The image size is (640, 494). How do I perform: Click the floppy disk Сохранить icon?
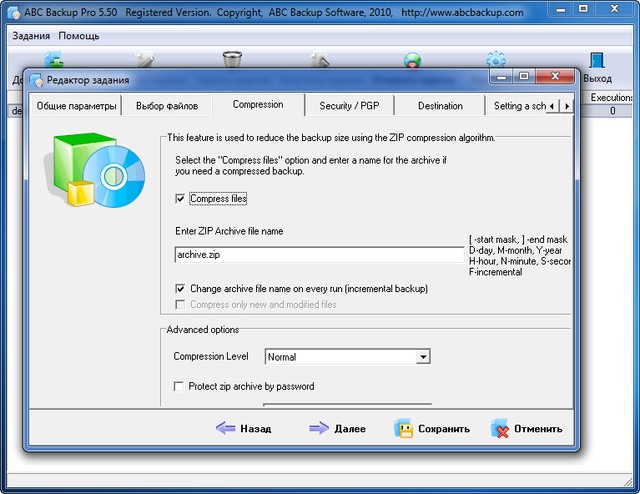(x=404, y=429)
